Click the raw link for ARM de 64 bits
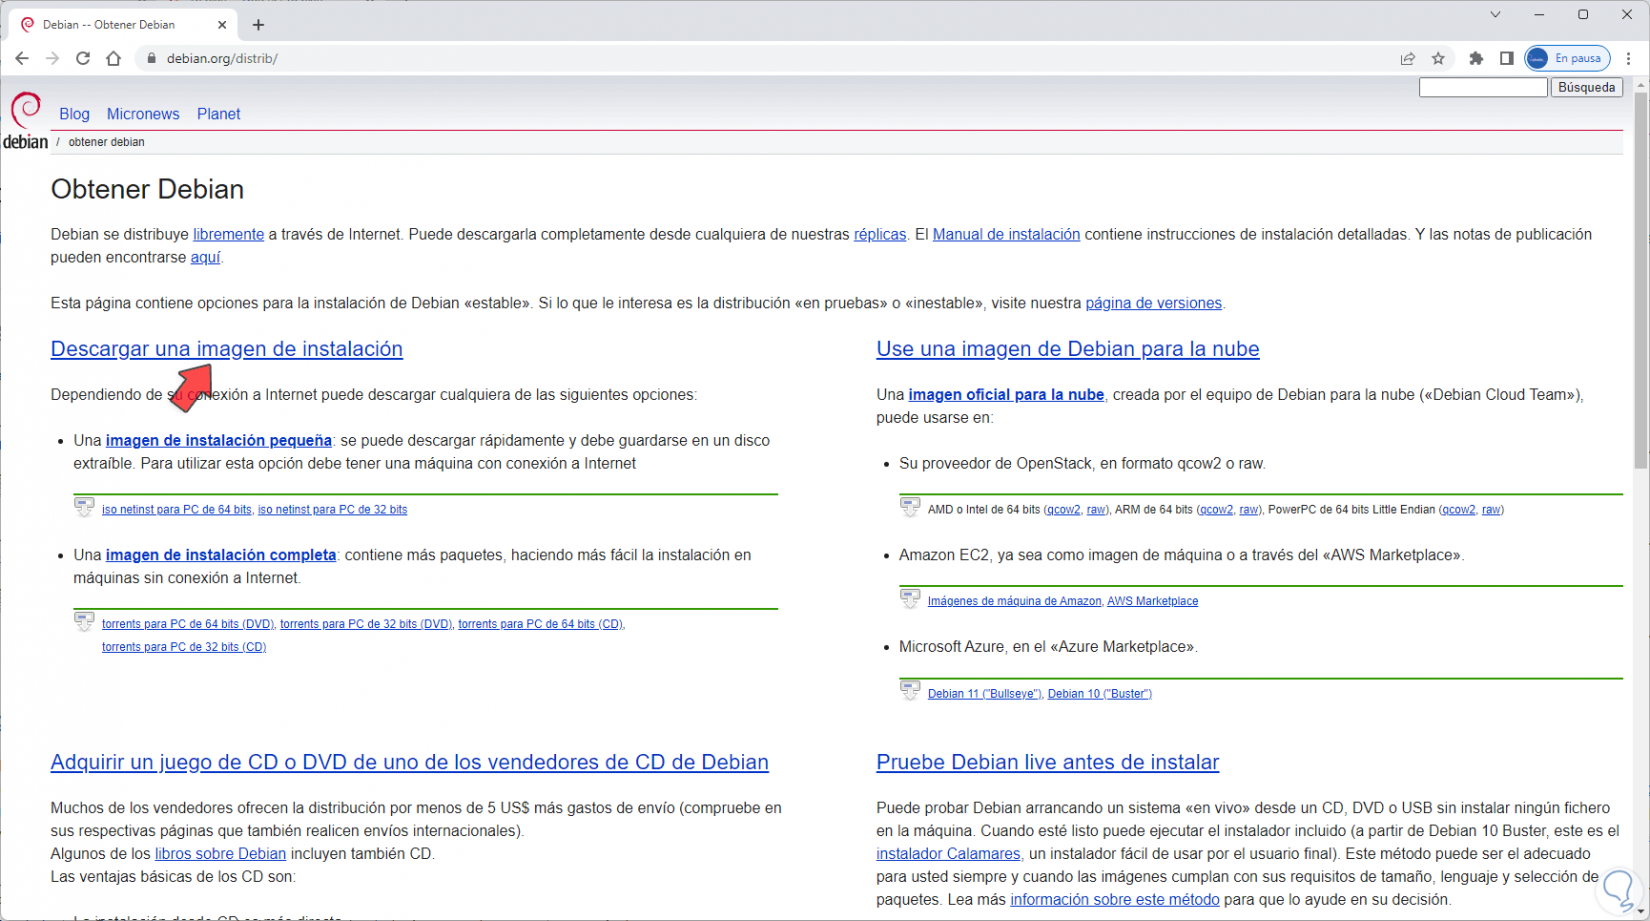Image resolution: width=1650 pixels, height=921 pixels. click(x=1249, y=510)
